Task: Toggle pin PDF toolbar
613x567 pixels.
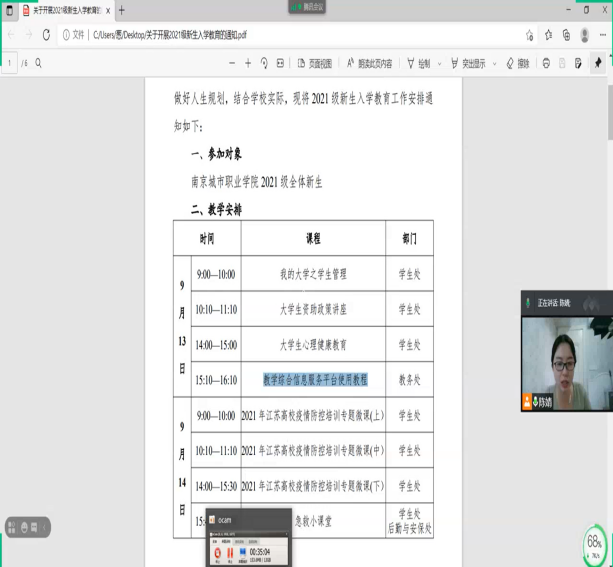Action: [x=598, y=63]
